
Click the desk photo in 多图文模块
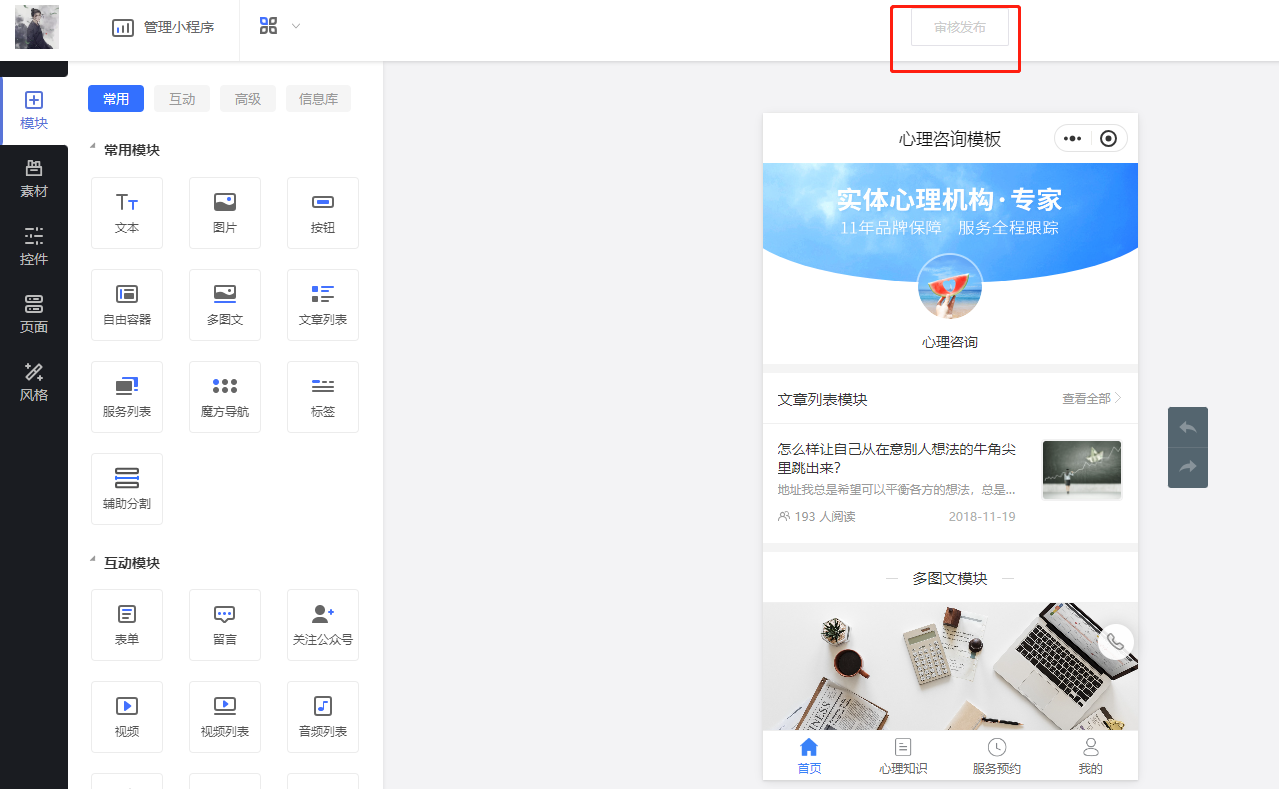click(x=950, y=666)
